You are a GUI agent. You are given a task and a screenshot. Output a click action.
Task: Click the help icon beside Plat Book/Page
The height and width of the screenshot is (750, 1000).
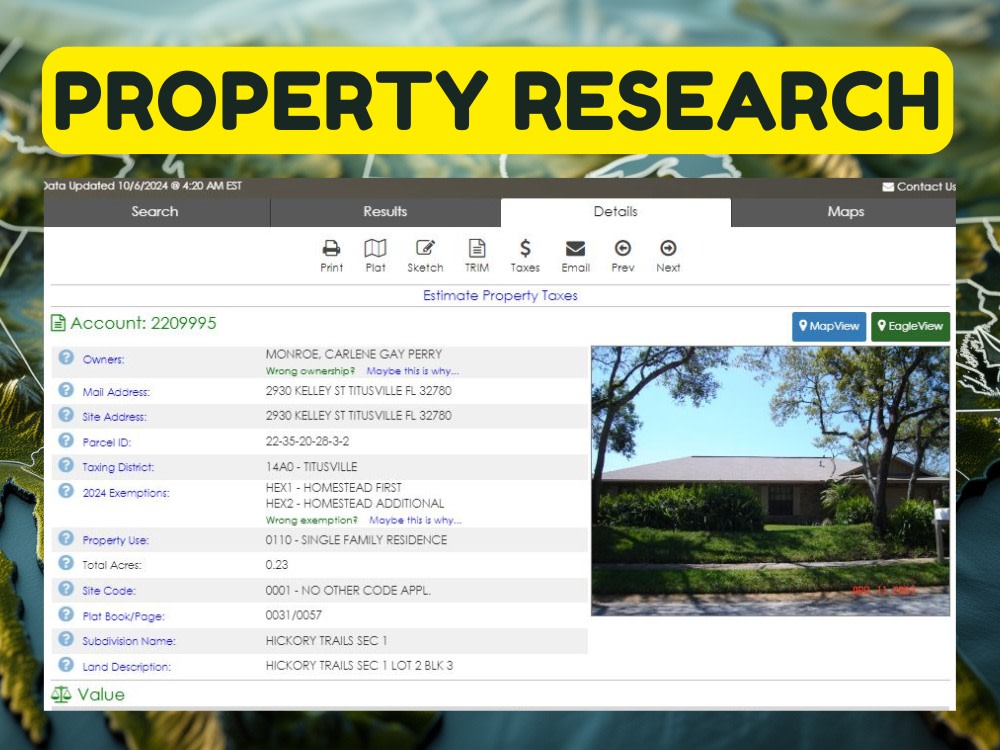coord(66,614)
